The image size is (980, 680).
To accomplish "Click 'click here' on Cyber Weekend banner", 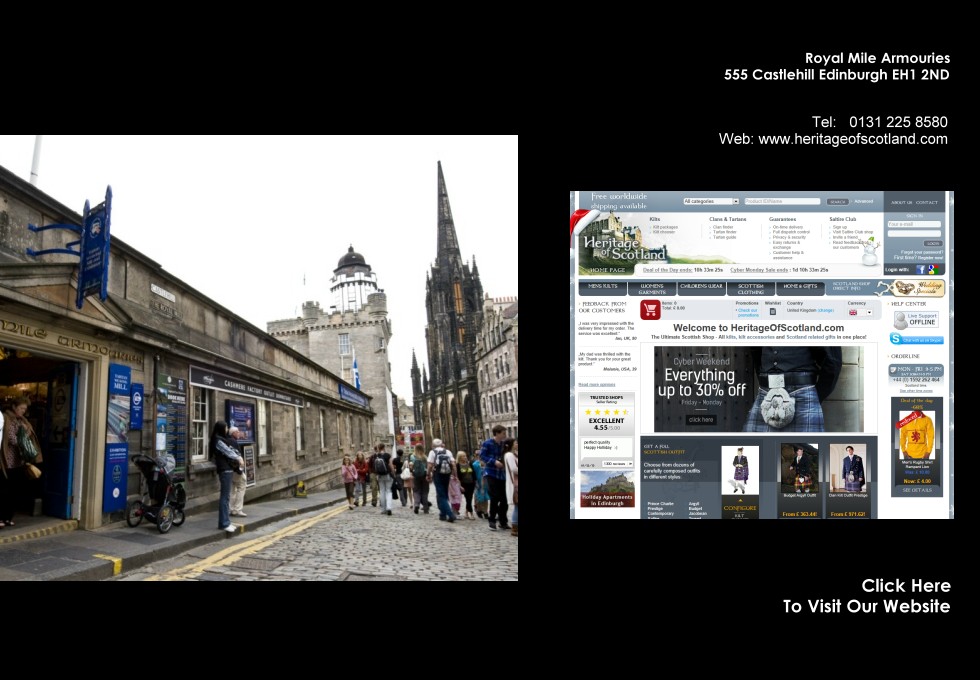I will (x=701, y=419).
